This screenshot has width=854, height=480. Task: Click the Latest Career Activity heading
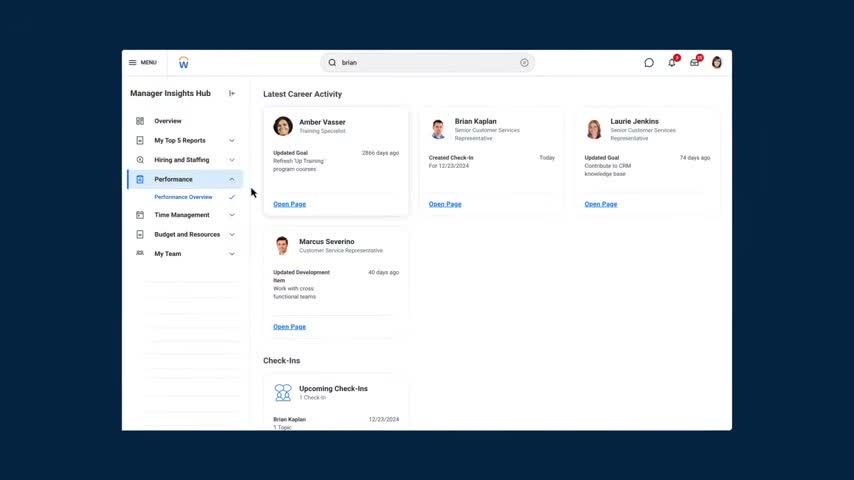[x=302, y=94]
